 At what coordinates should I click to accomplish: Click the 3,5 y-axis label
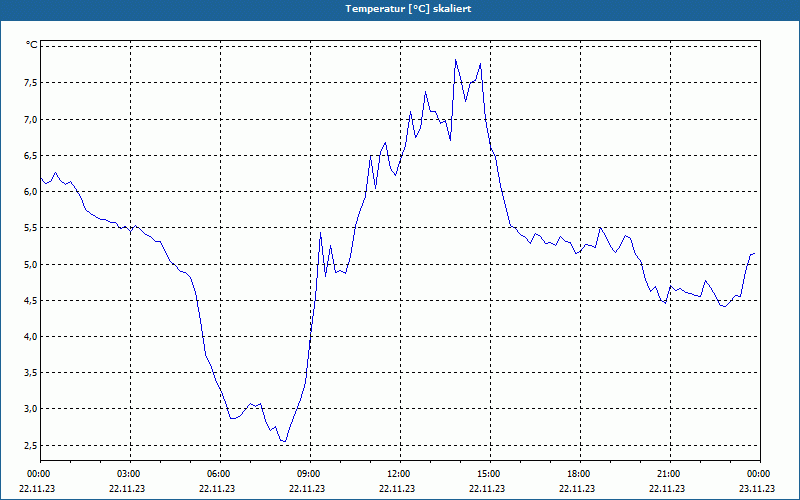[x=32, y=372]
